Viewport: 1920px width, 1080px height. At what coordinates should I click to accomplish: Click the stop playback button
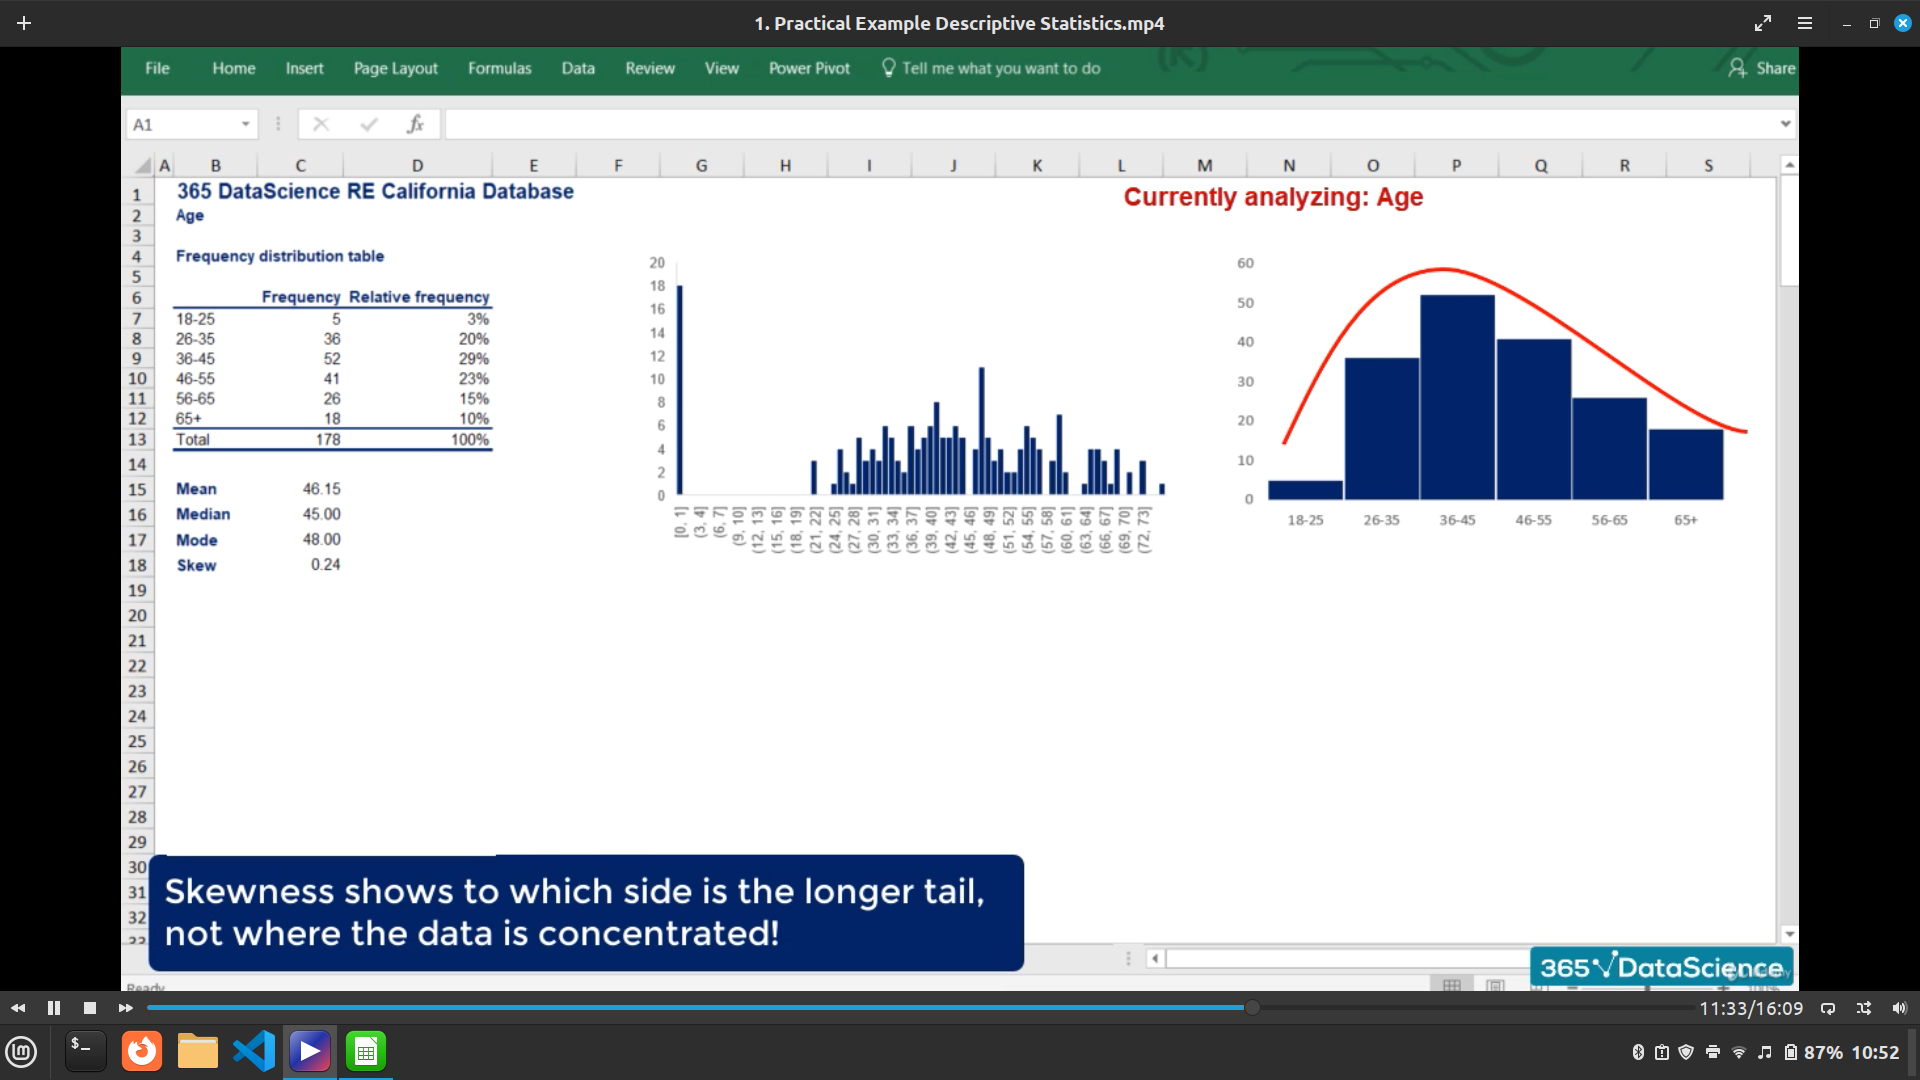pos(90,1008)
